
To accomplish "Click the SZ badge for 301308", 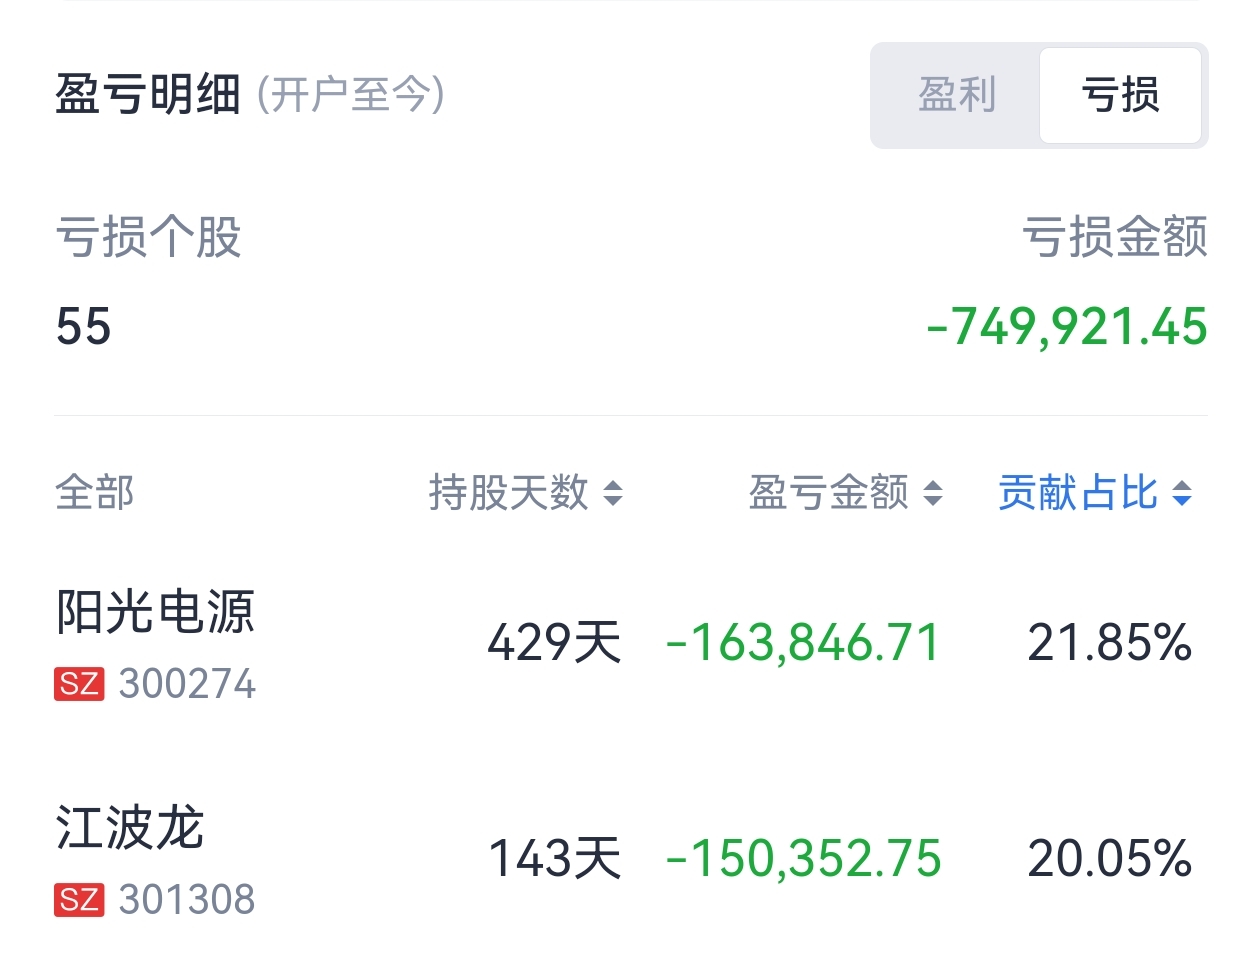I will click(79, 900).
